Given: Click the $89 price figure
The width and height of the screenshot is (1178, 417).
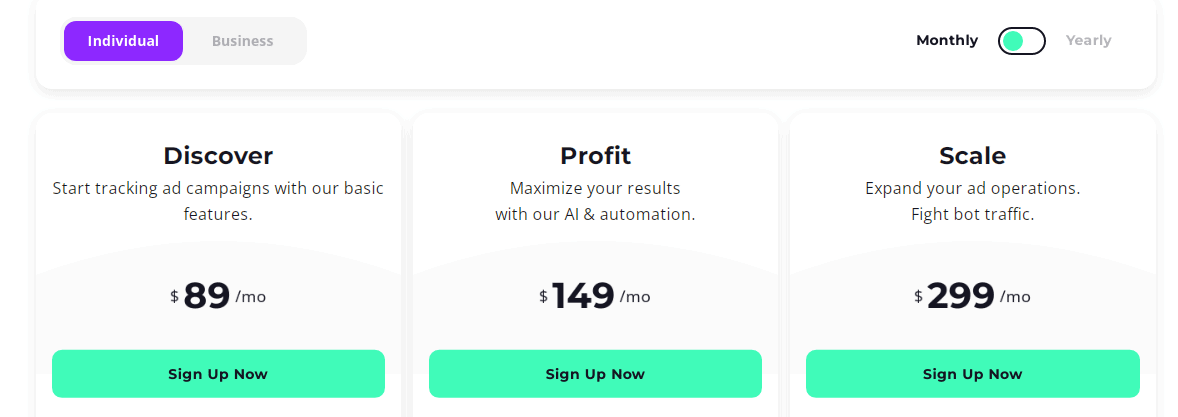Looking at the screenshot, I should (x=207, y=296).
